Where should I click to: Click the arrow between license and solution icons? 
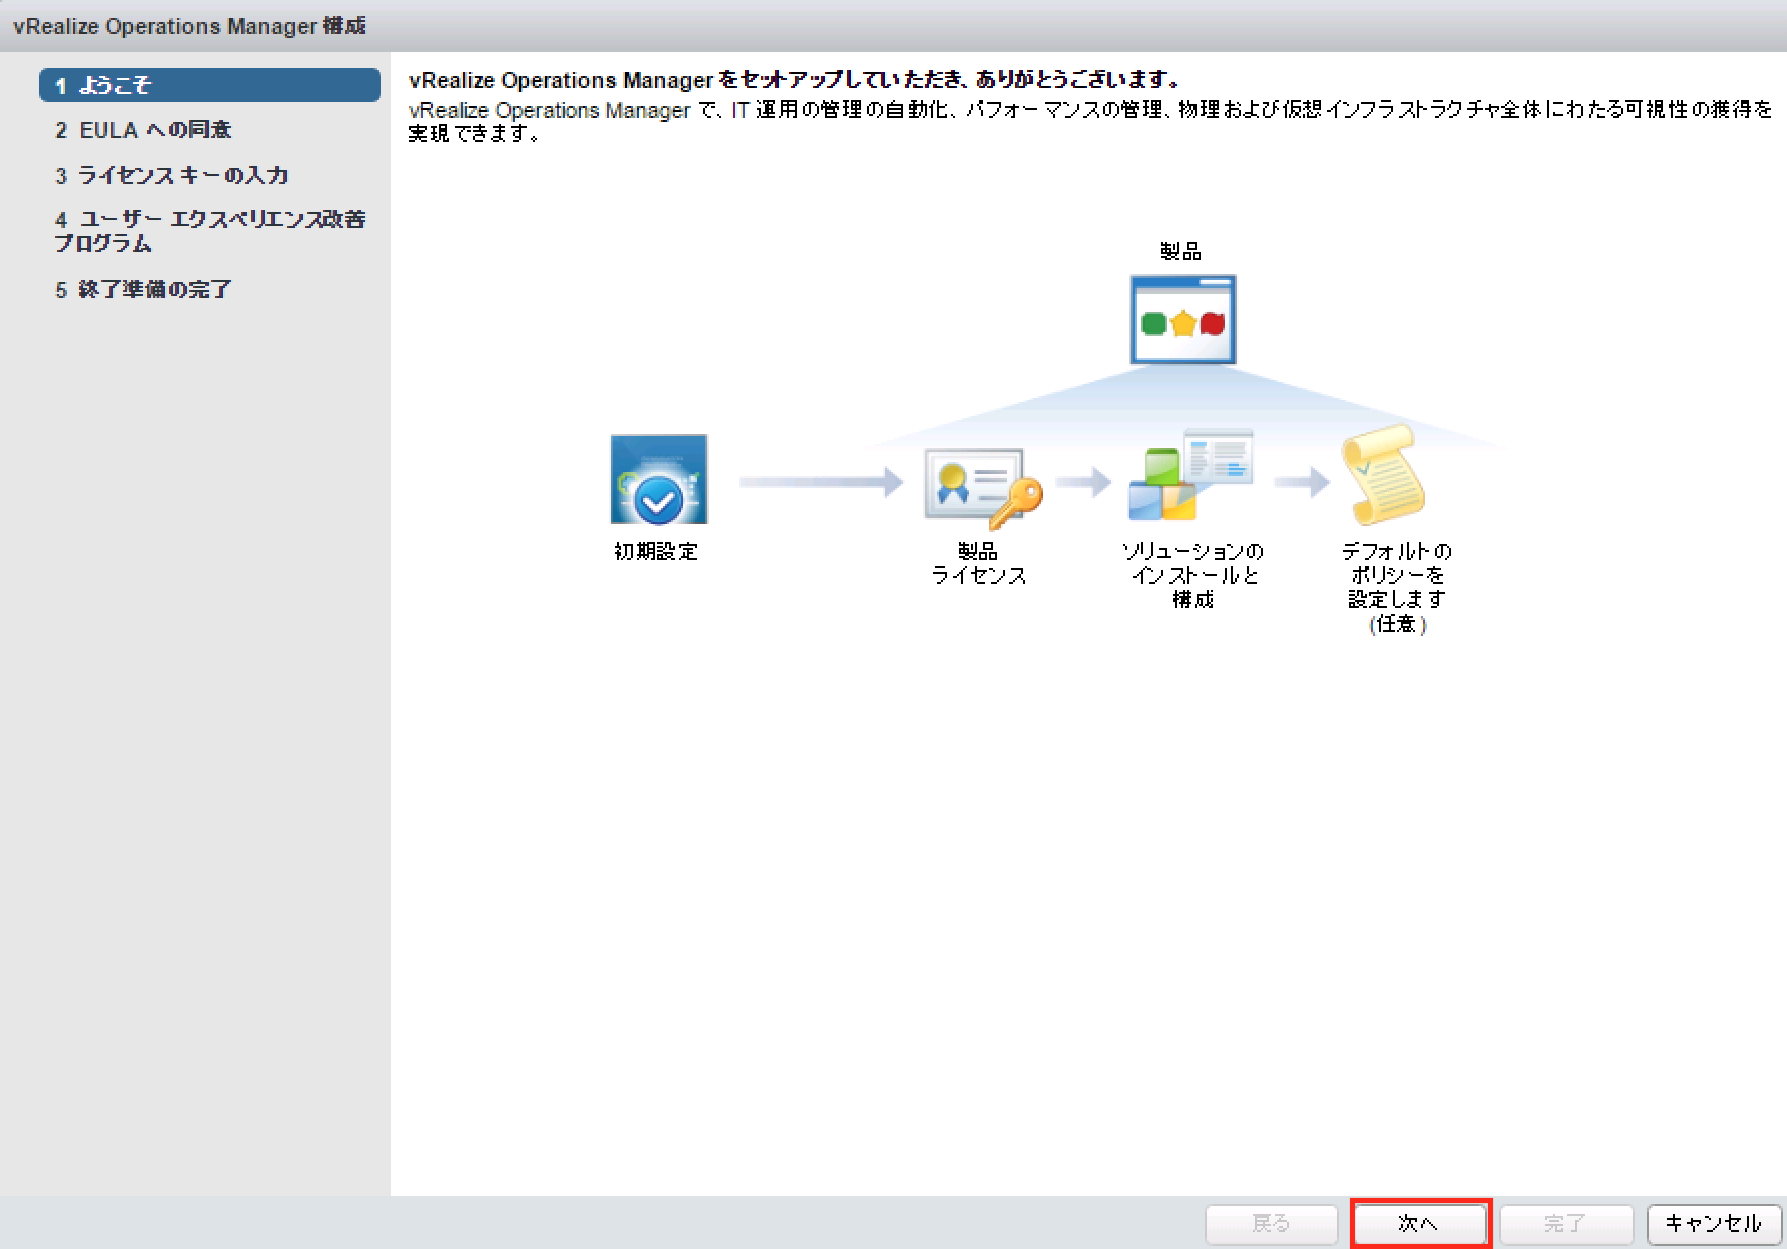[x=1082, y=482]
